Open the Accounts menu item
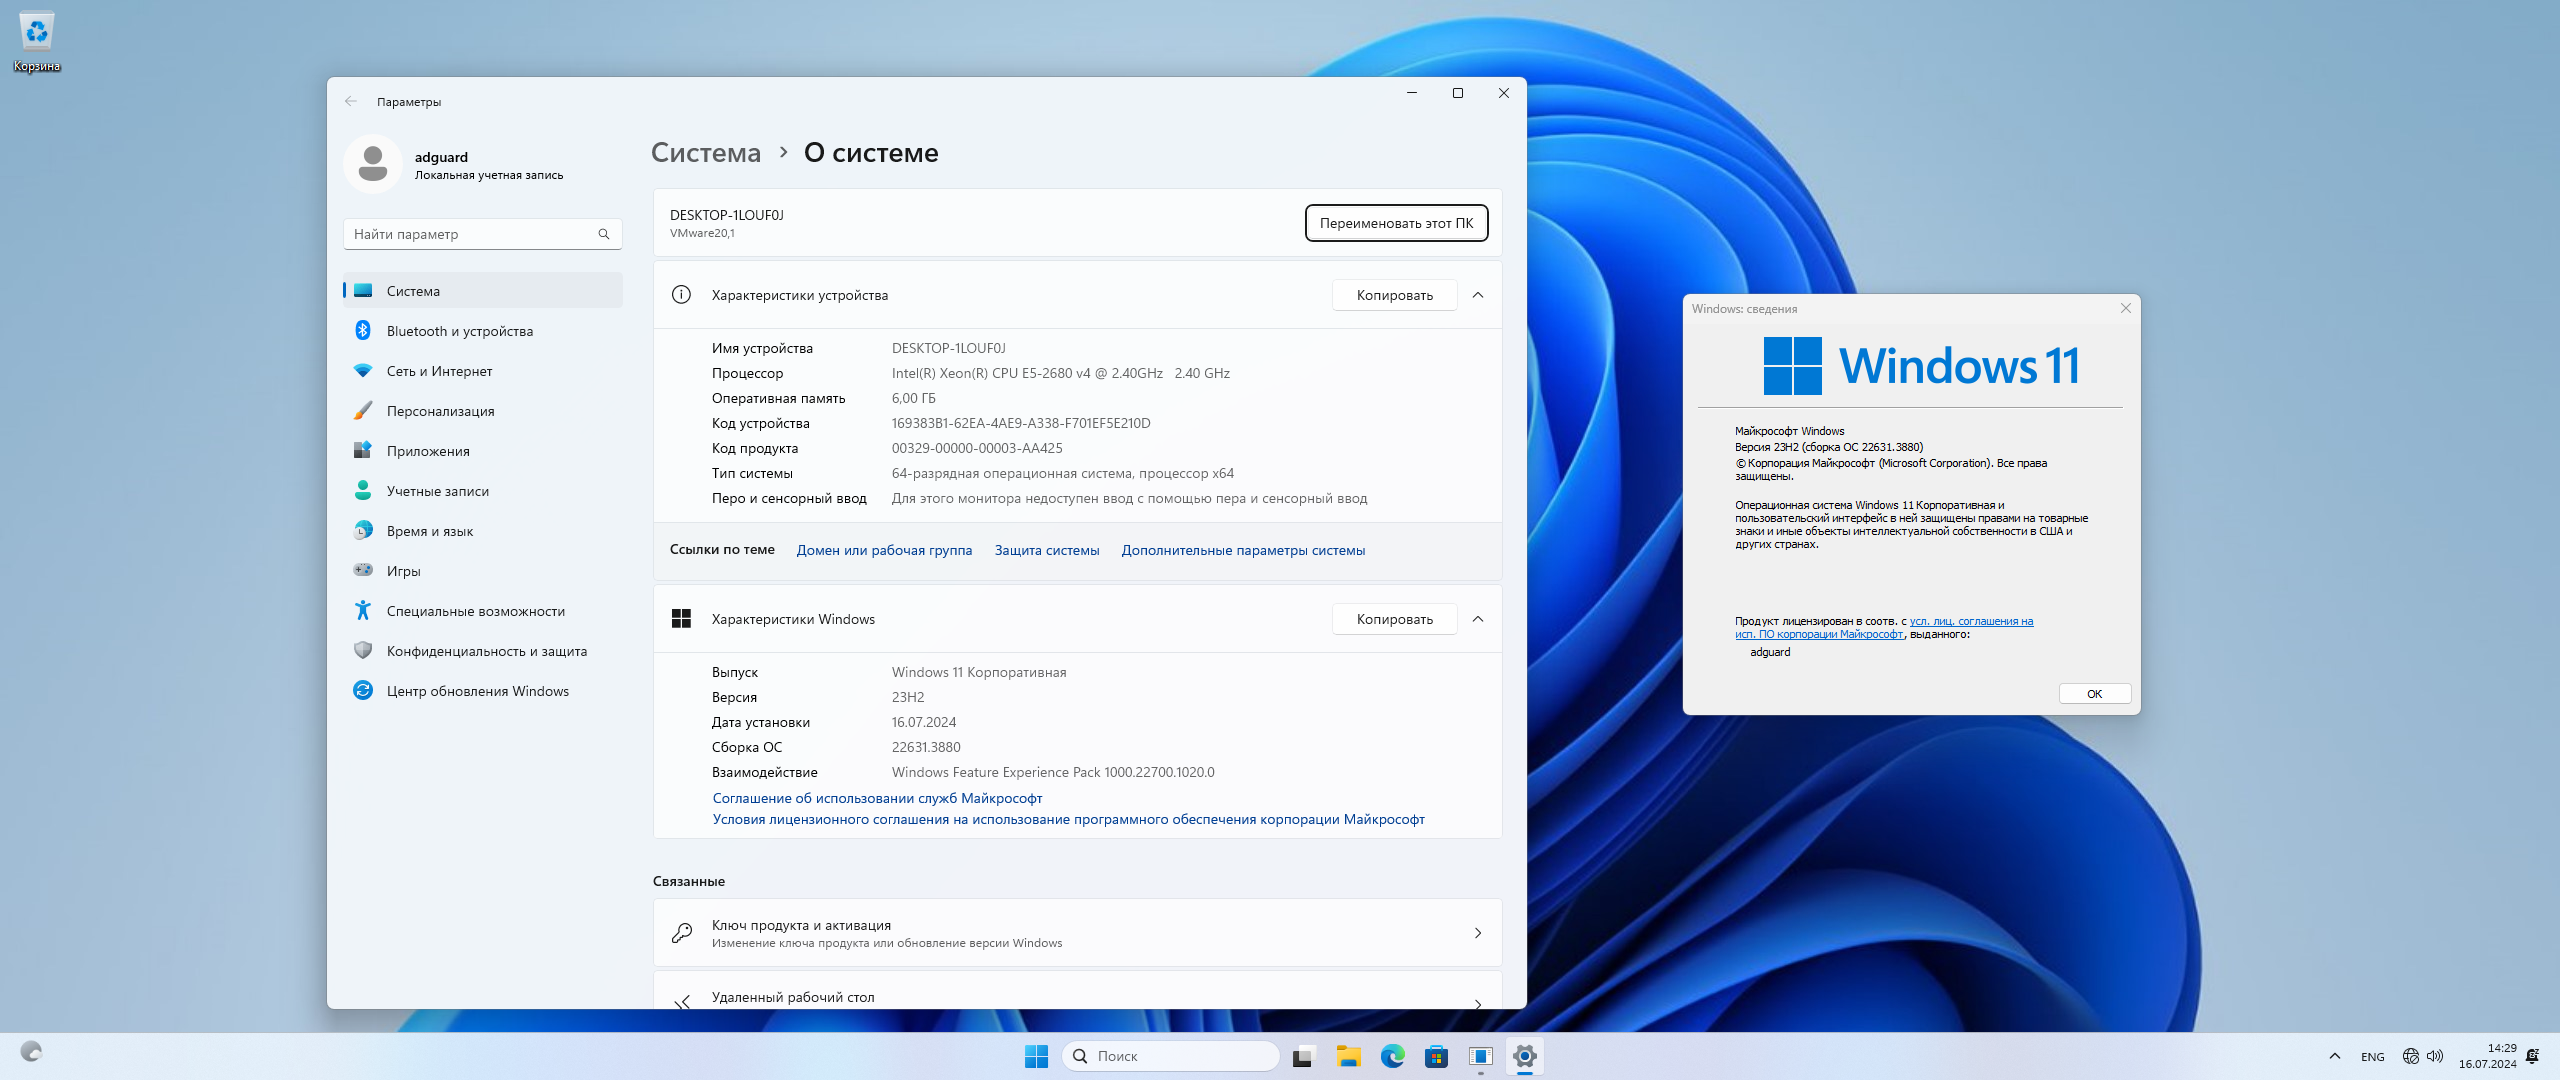The width and height of the screenshot is (2560, 1080). click(x=437, y=491)
